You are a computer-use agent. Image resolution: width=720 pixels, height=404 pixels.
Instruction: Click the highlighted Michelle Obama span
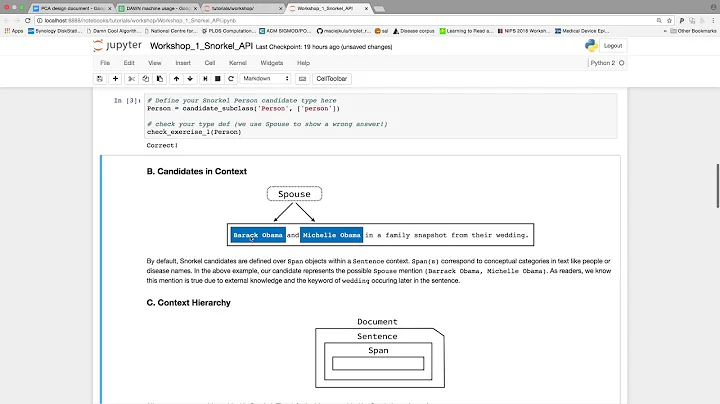coord(332,235)
